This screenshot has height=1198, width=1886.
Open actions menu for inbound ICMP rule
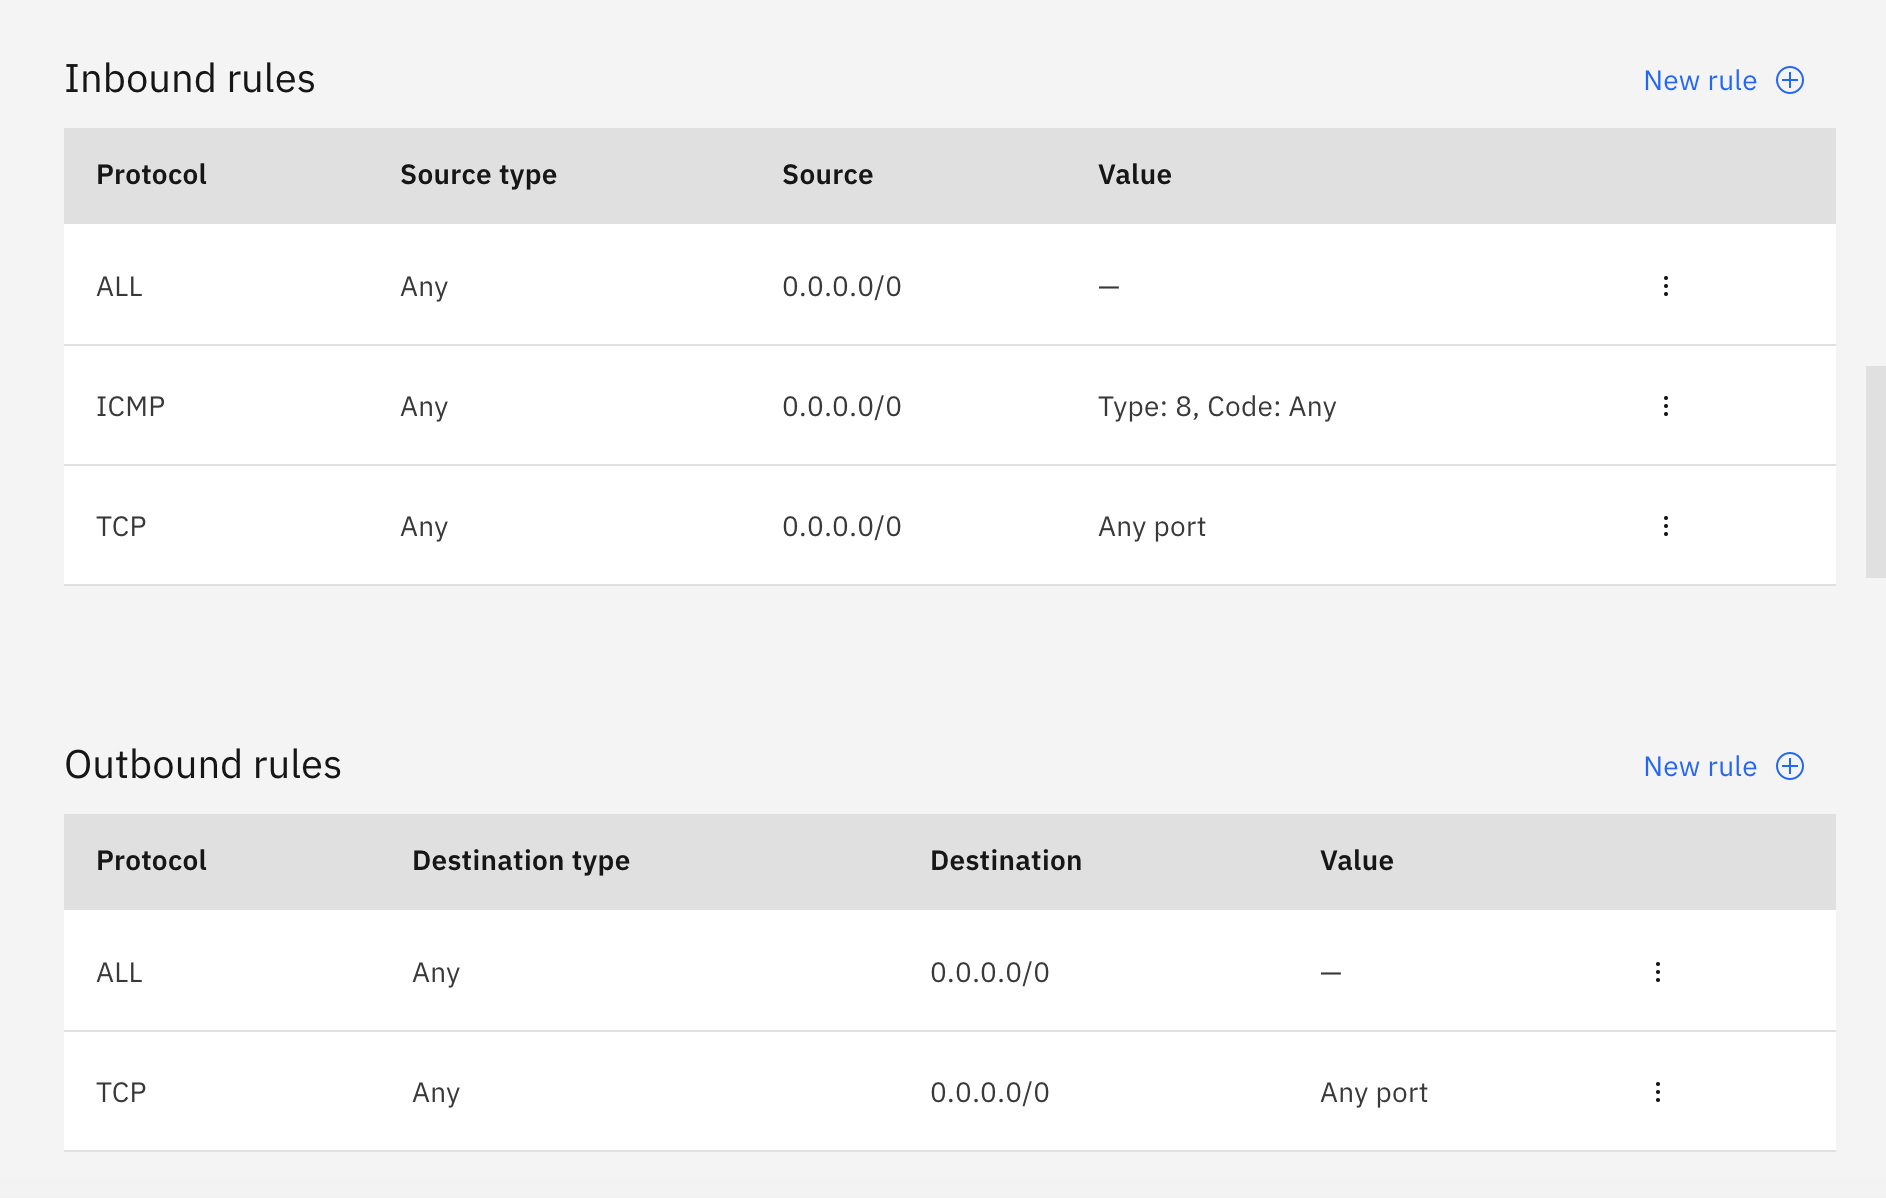coord(1666,406)
